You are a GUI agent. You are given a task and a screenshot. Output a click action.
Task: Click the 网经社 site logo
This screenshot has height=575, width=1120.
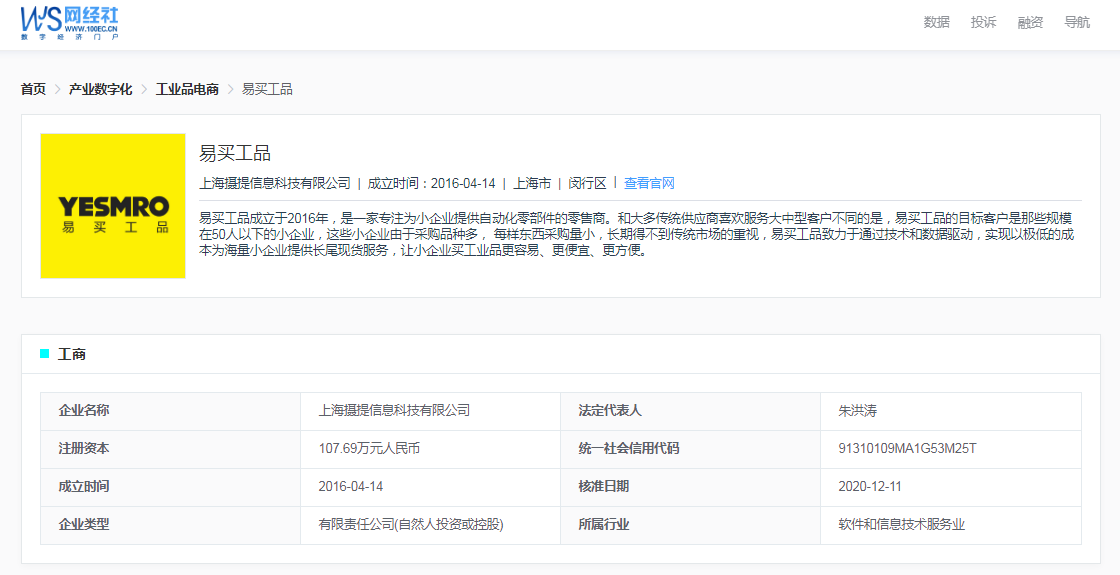pos(69,22)
